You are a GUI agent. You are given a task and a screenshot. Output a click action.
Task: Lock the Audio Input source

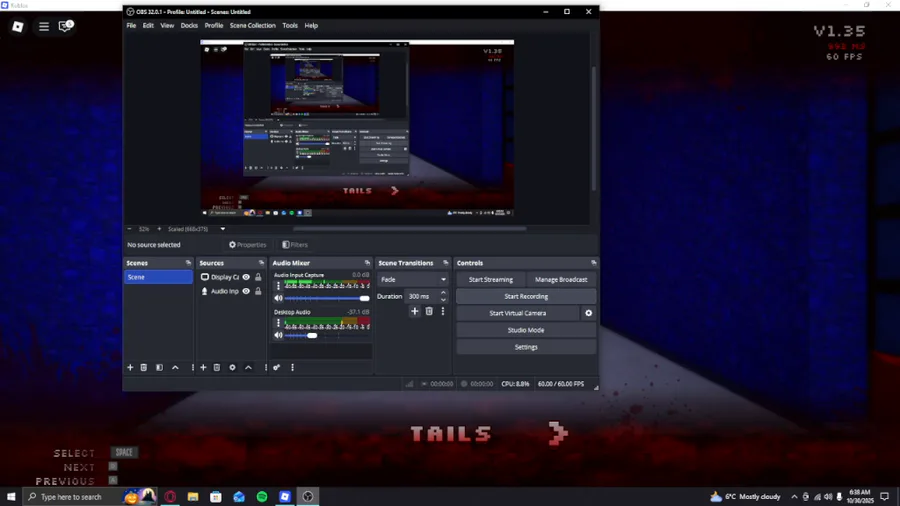258,291
